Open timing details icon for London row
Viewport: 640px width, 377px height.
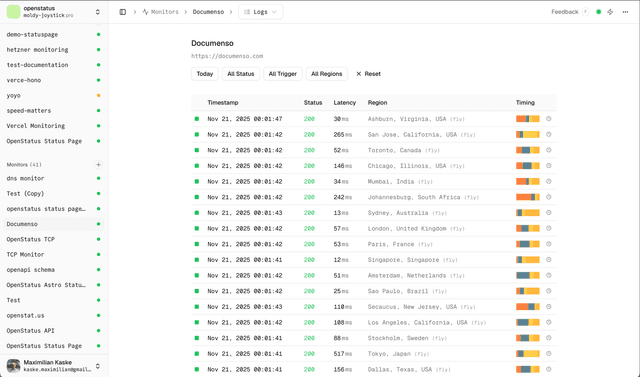[549, 228]
